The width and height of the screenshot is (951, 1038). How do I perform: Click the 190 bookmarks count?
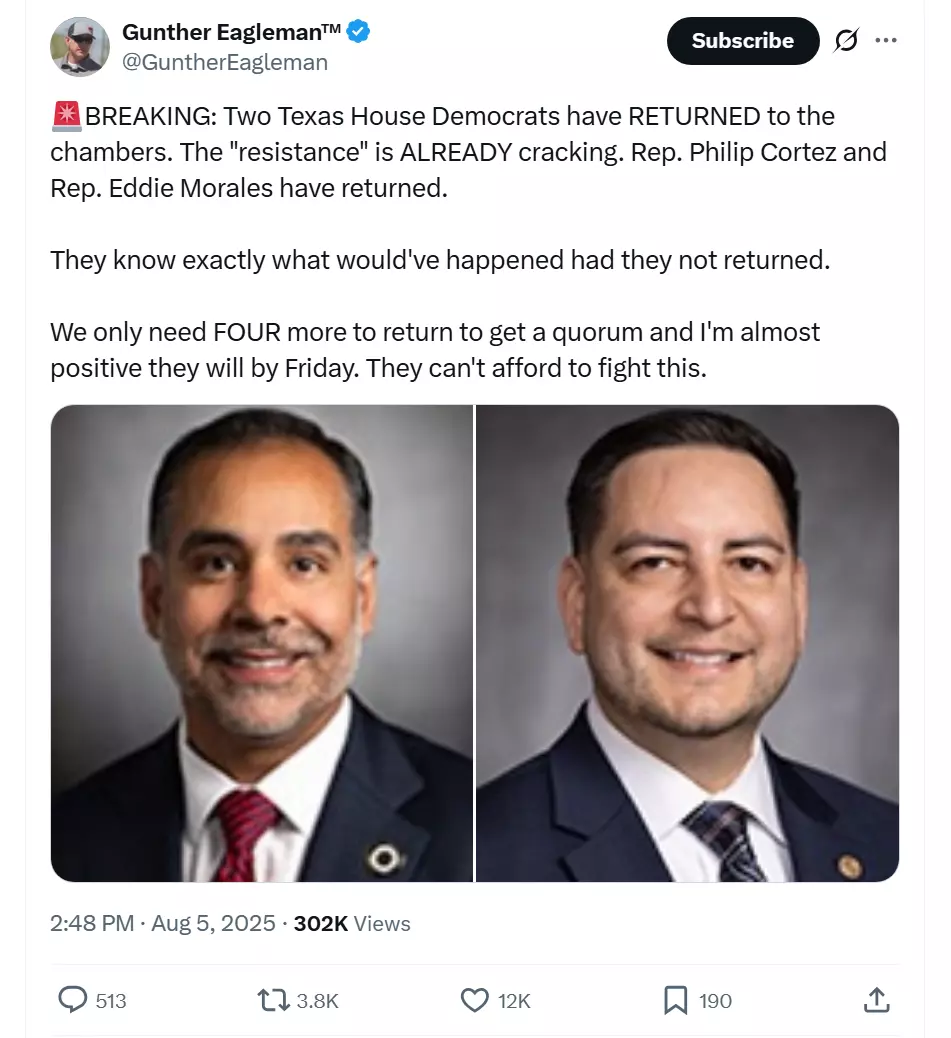(x=715, y=1000)
